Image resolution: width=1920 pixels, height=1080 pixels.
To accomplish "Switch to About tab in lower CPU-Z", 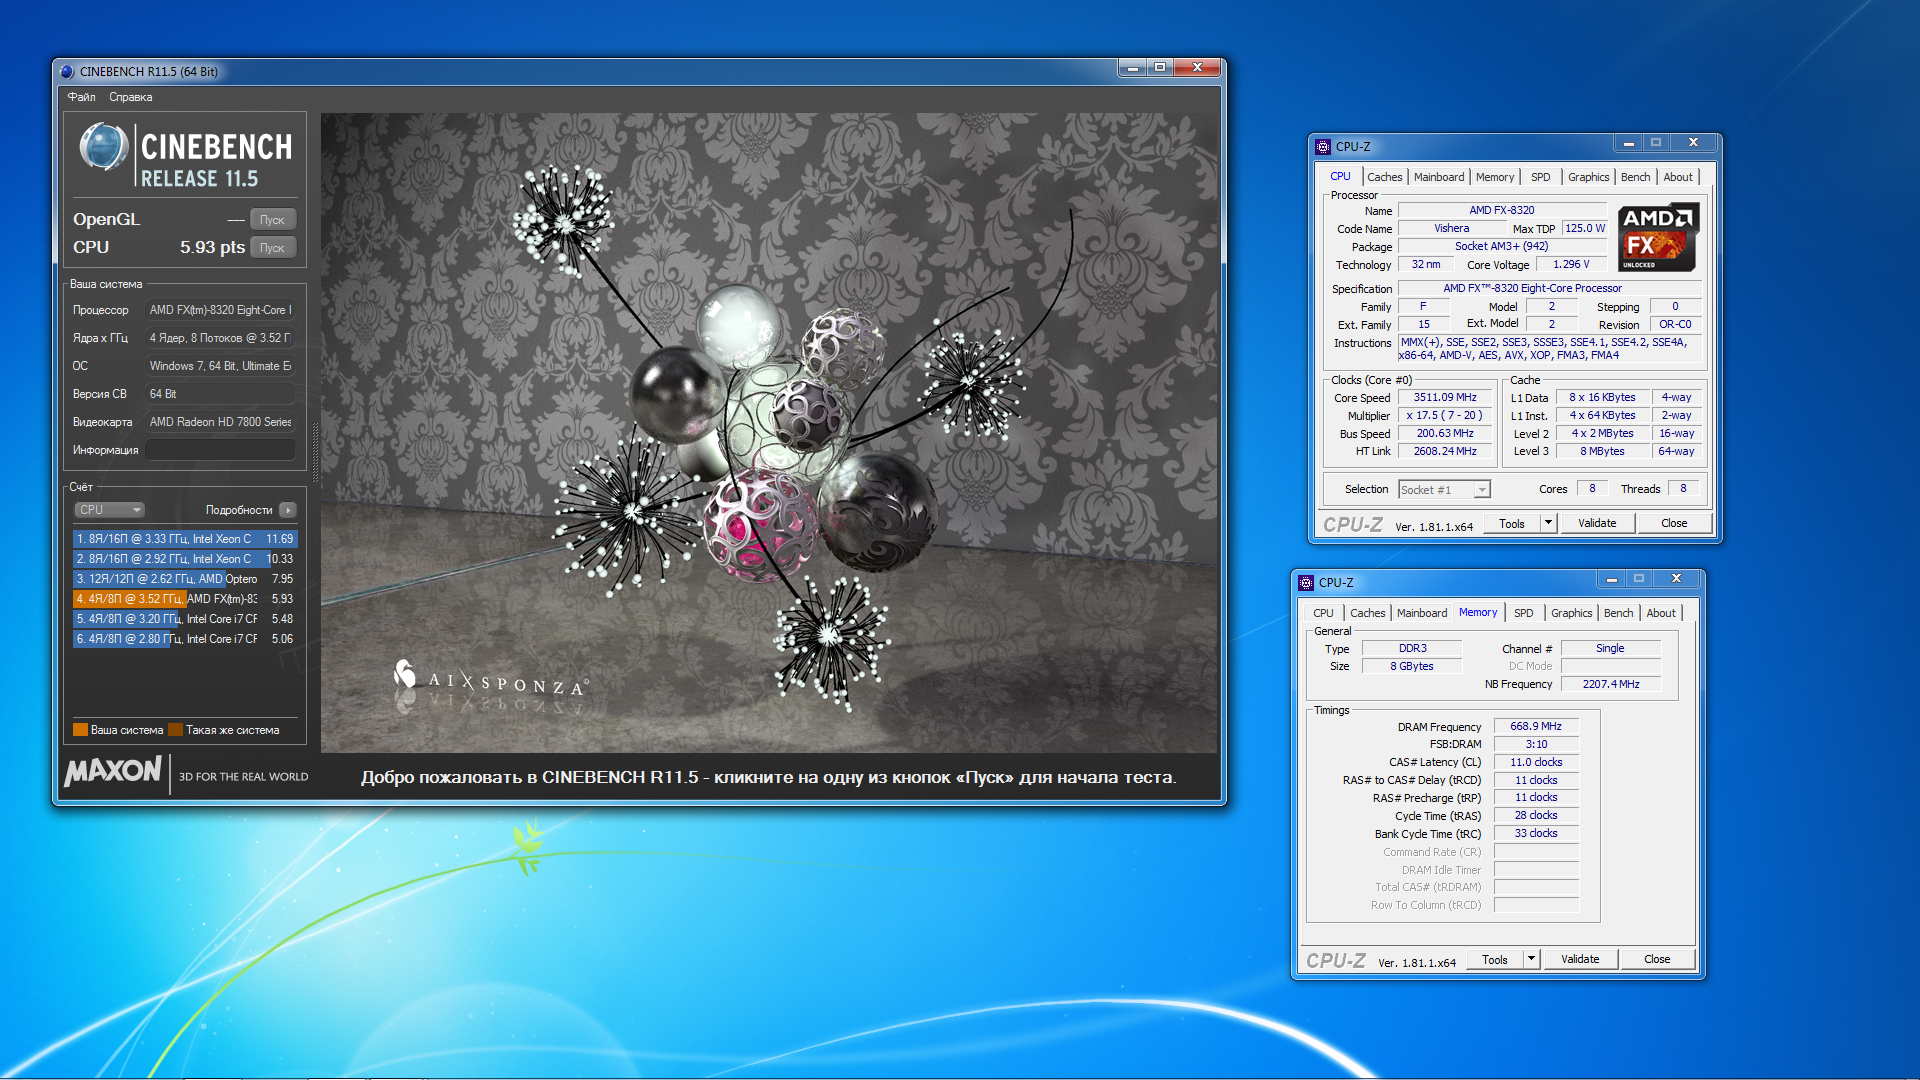I will [x=1661, y=613].
